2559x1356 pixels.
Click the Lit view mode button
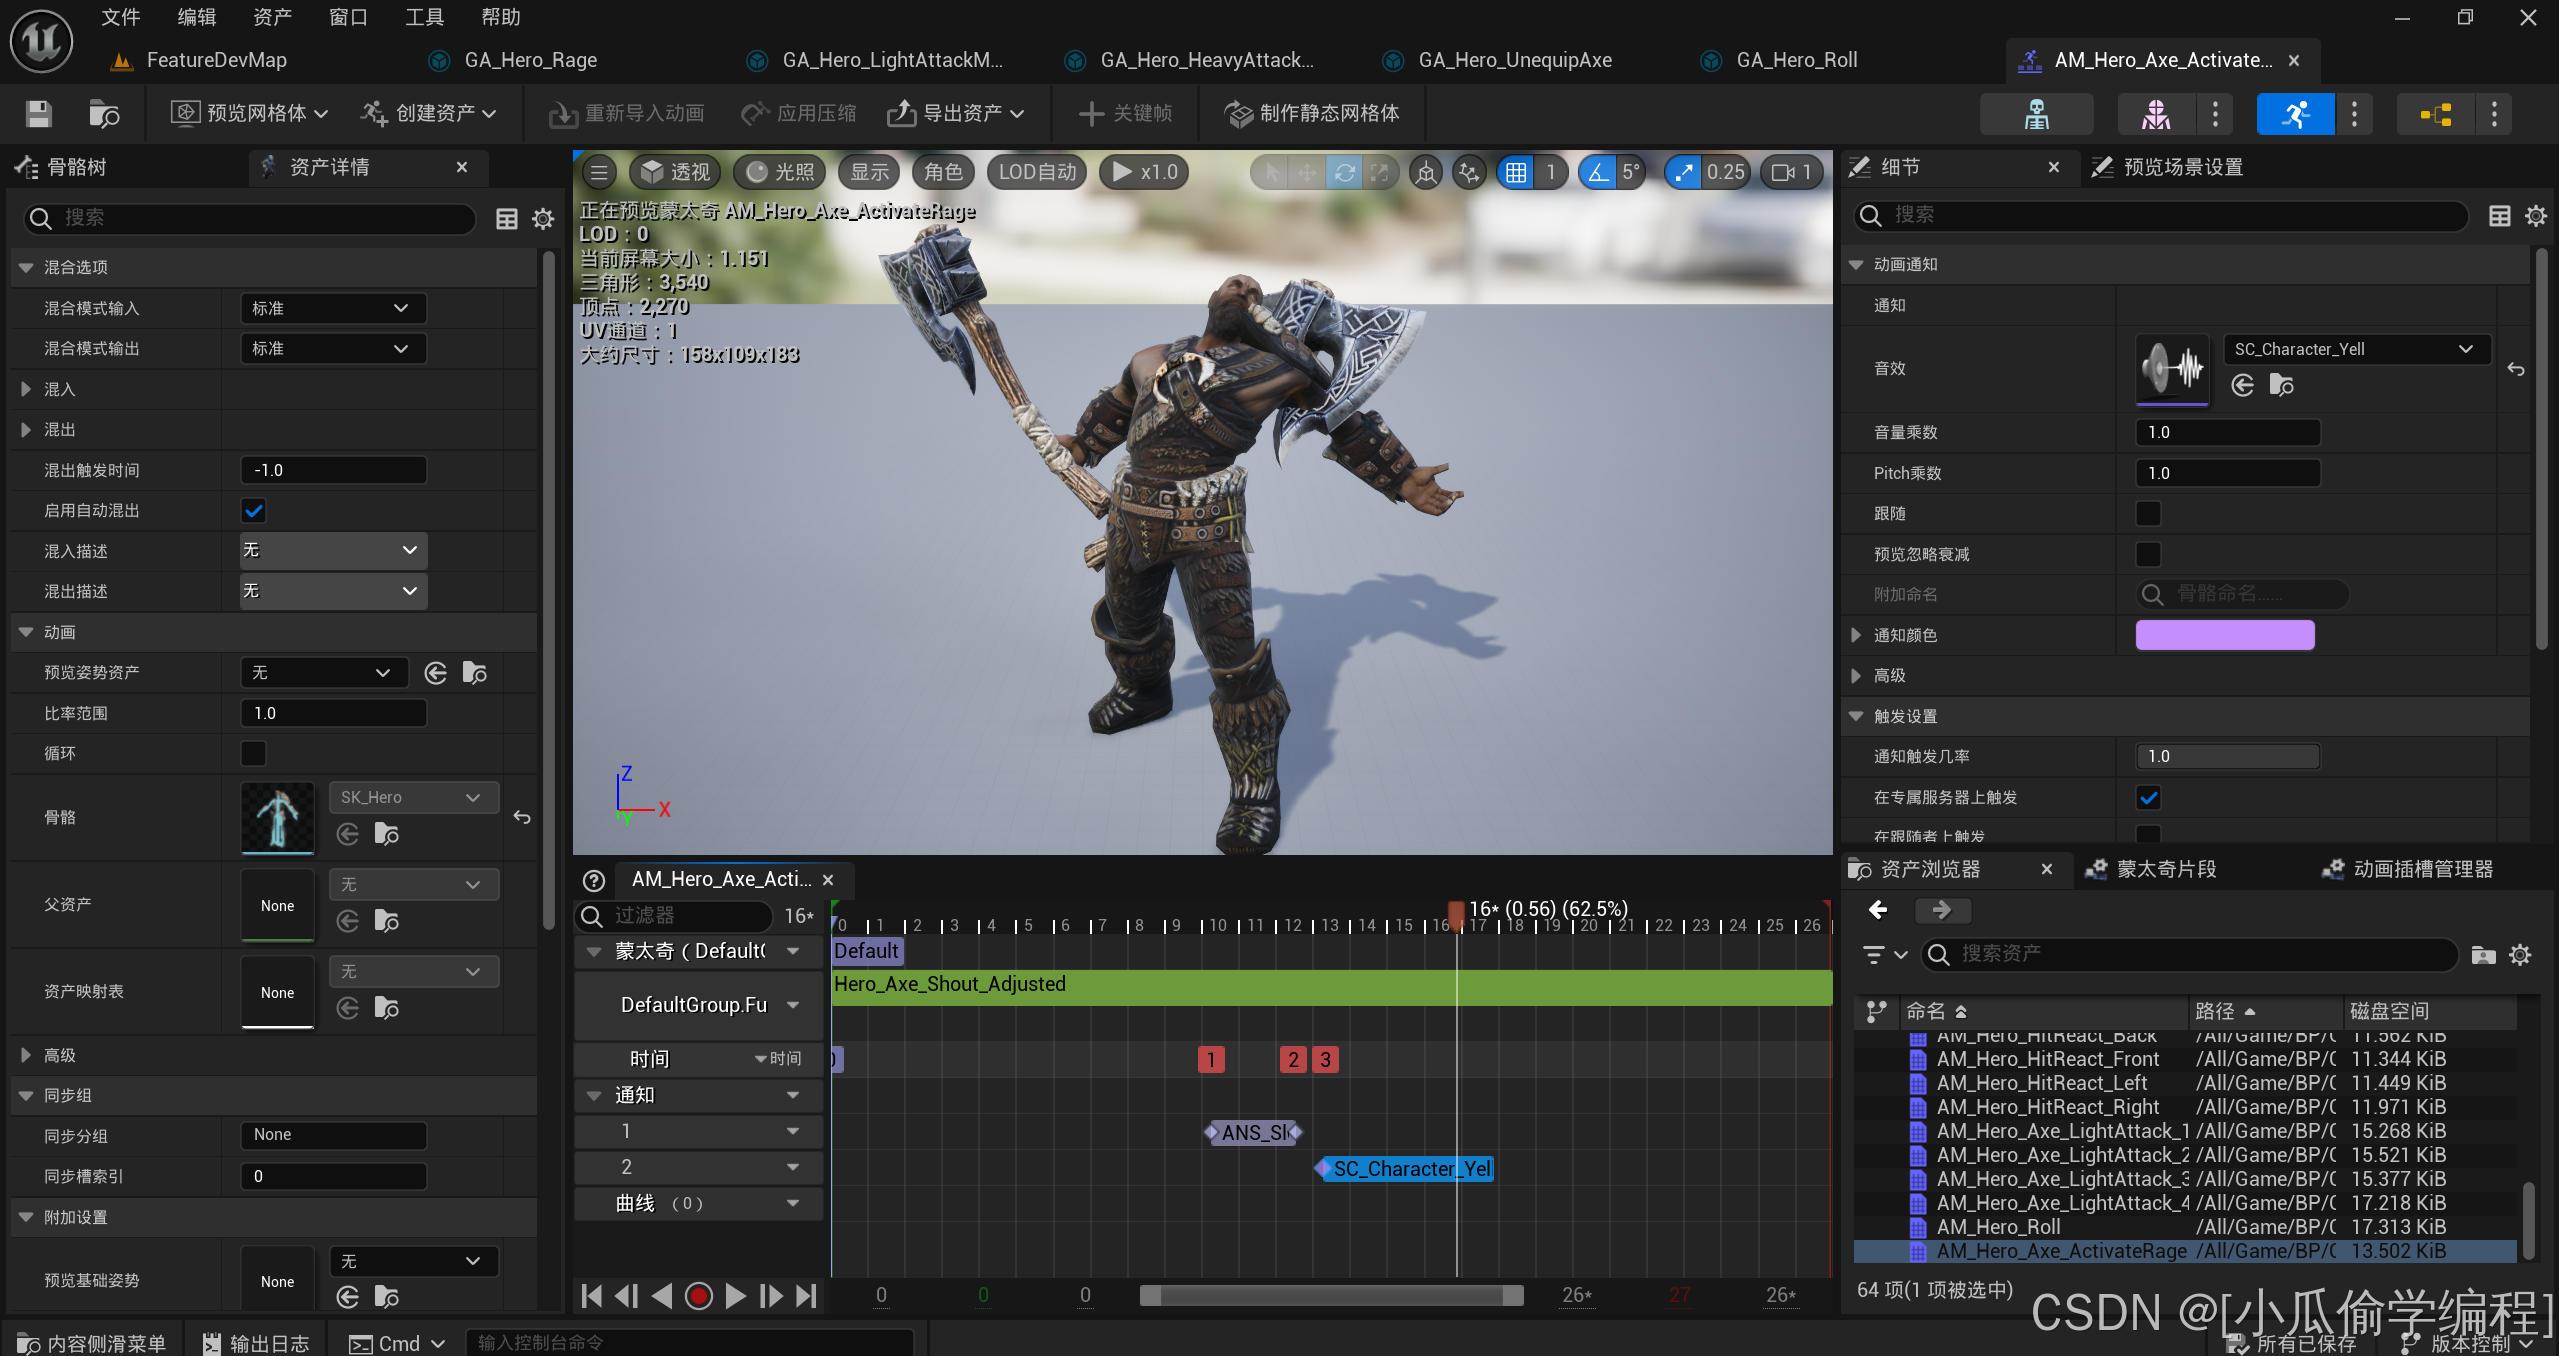781,172
